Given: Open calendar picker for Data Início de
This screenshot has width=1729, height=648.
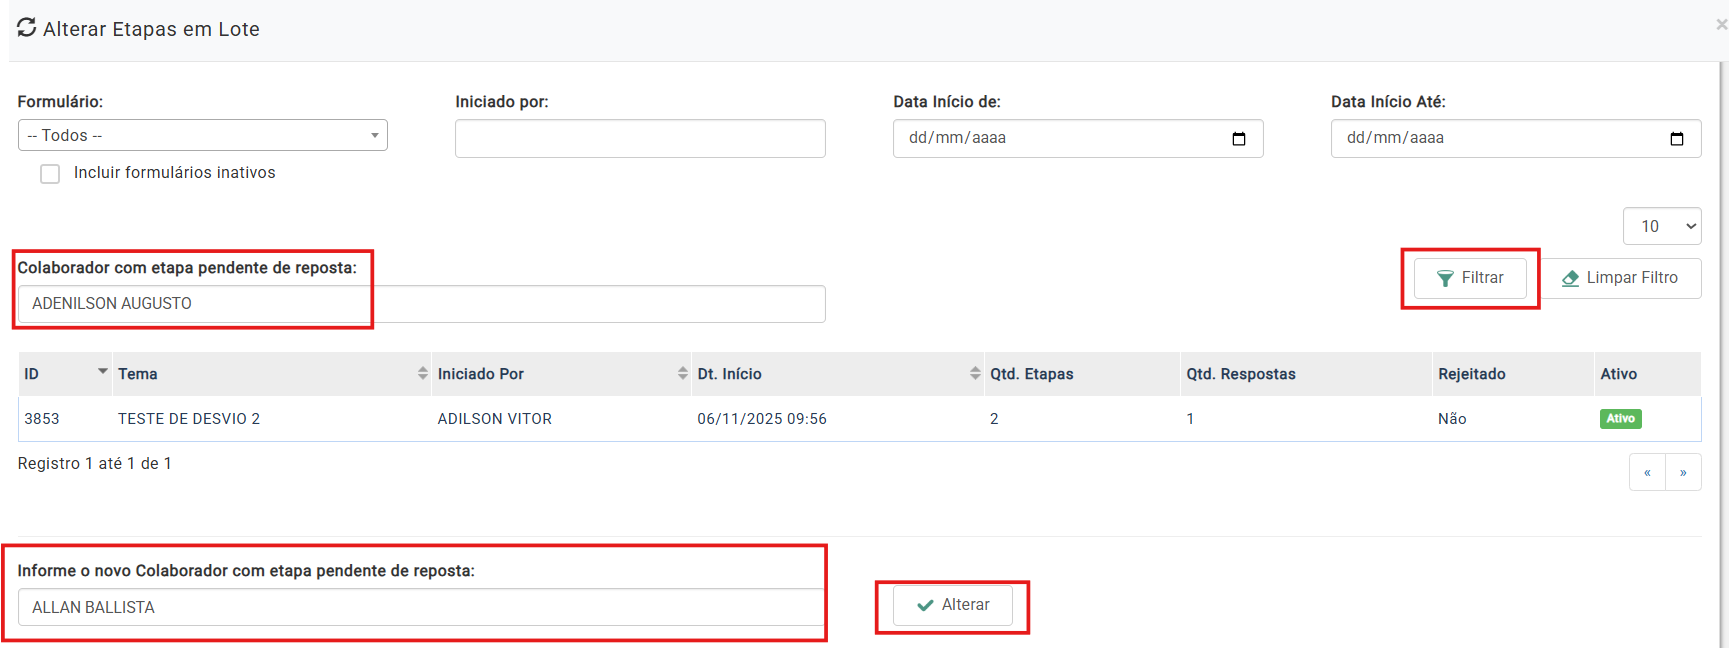Looking at the screenshot, I should point(1238,139).
